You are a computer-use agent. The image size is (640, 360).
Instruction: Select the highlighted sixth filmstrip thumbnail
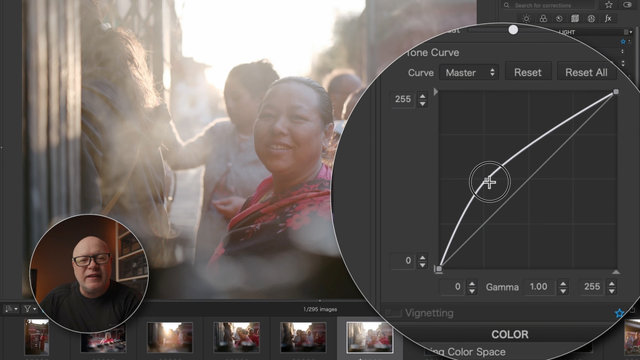(370, 337)
